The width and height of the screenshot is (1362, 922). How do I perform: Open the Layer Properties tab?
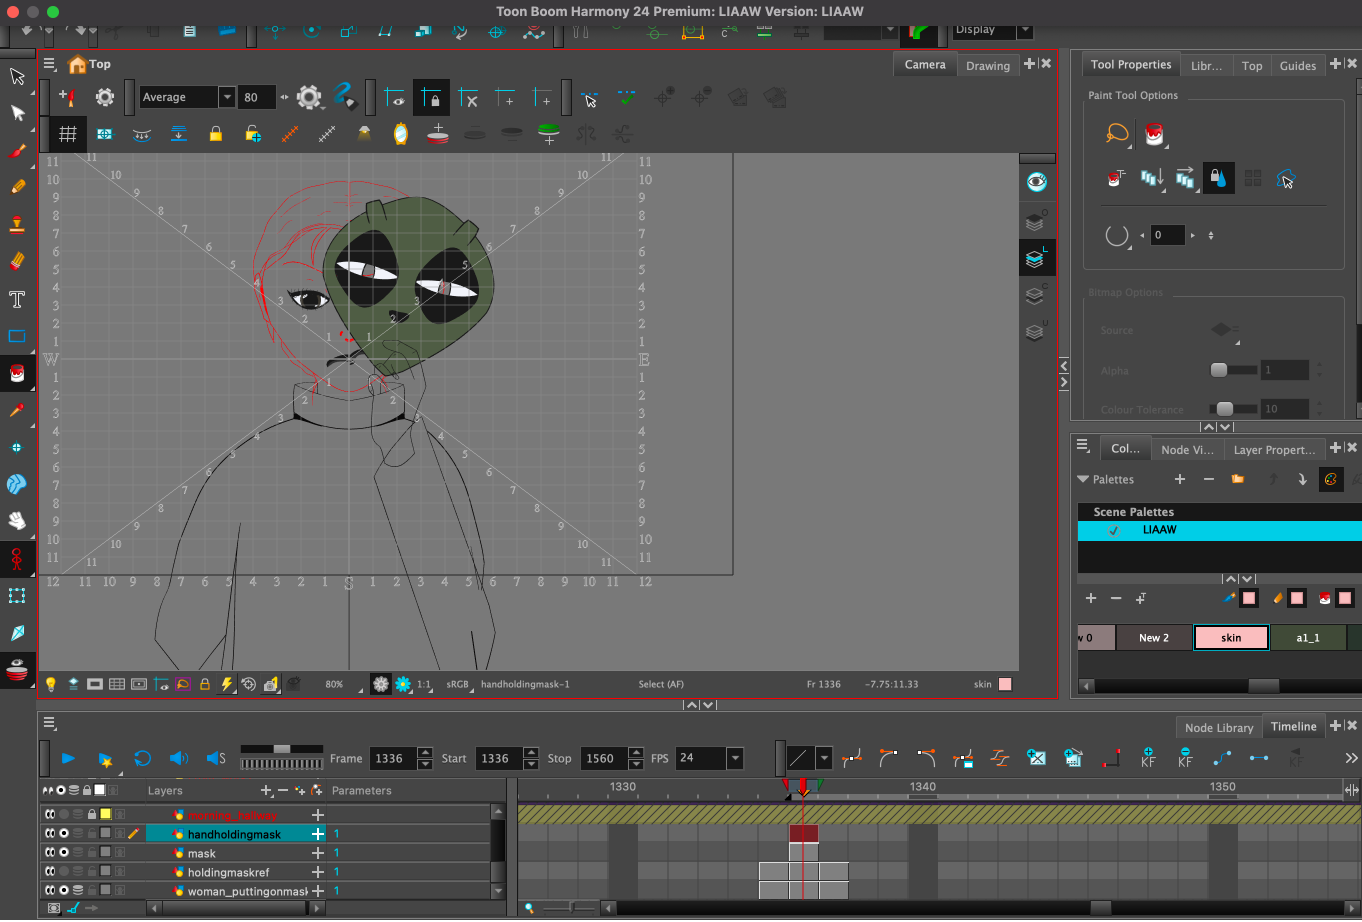(1274, 450)
